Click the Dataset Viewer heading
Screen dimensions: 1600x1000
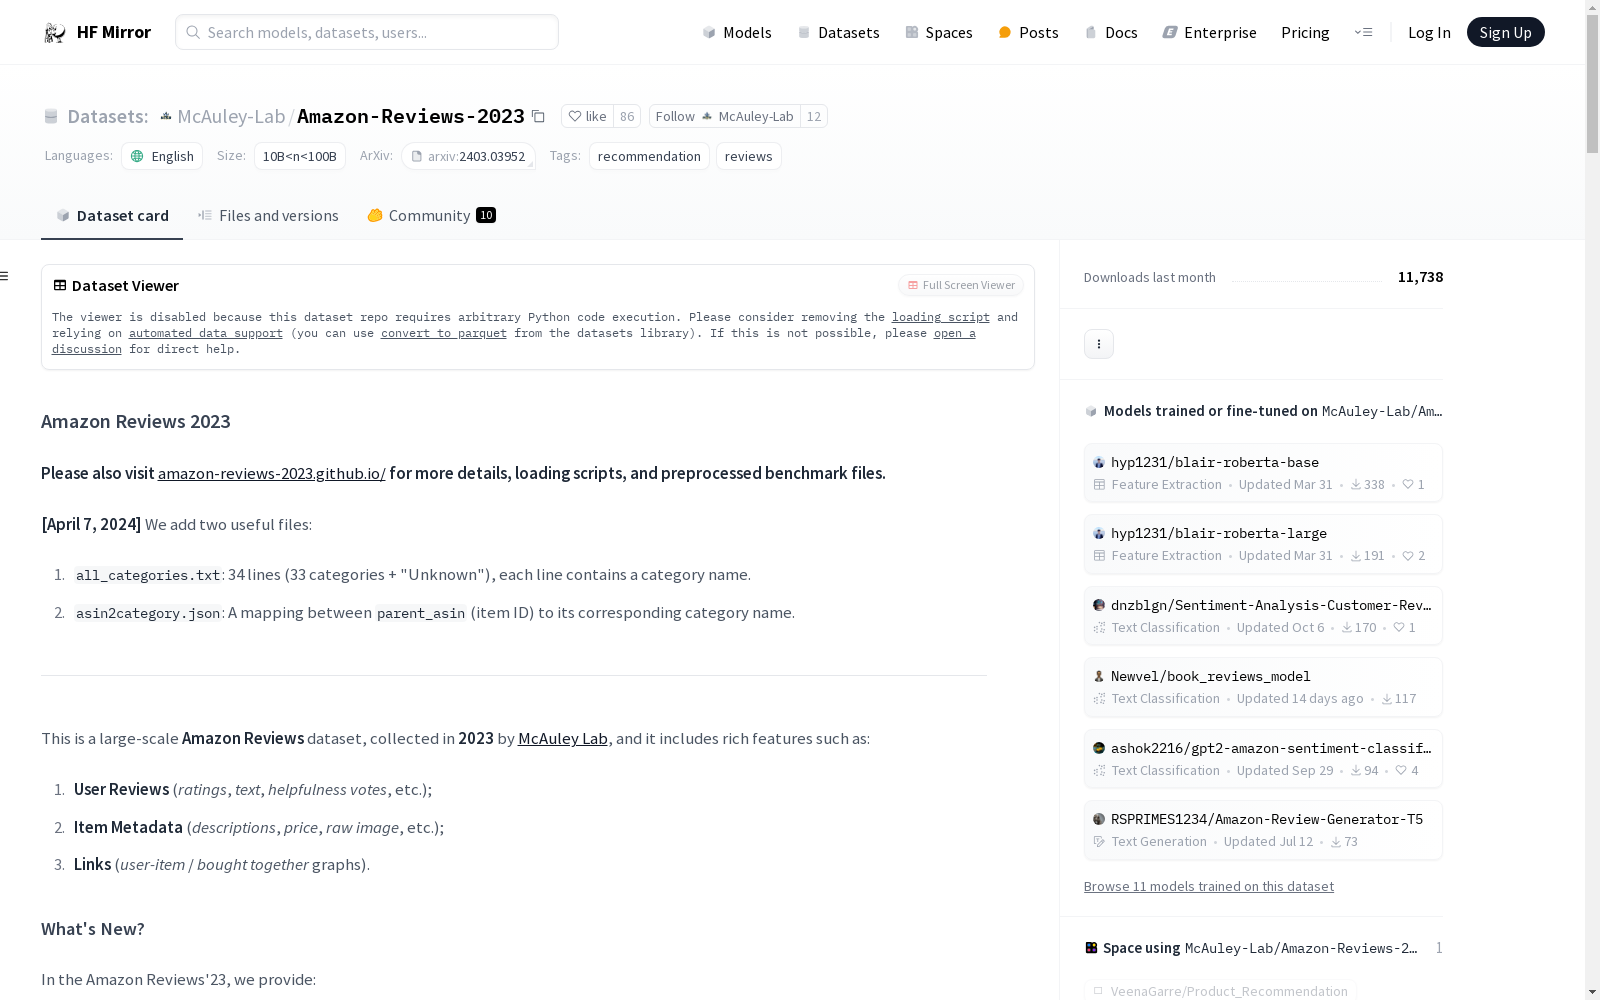(116, 285)
